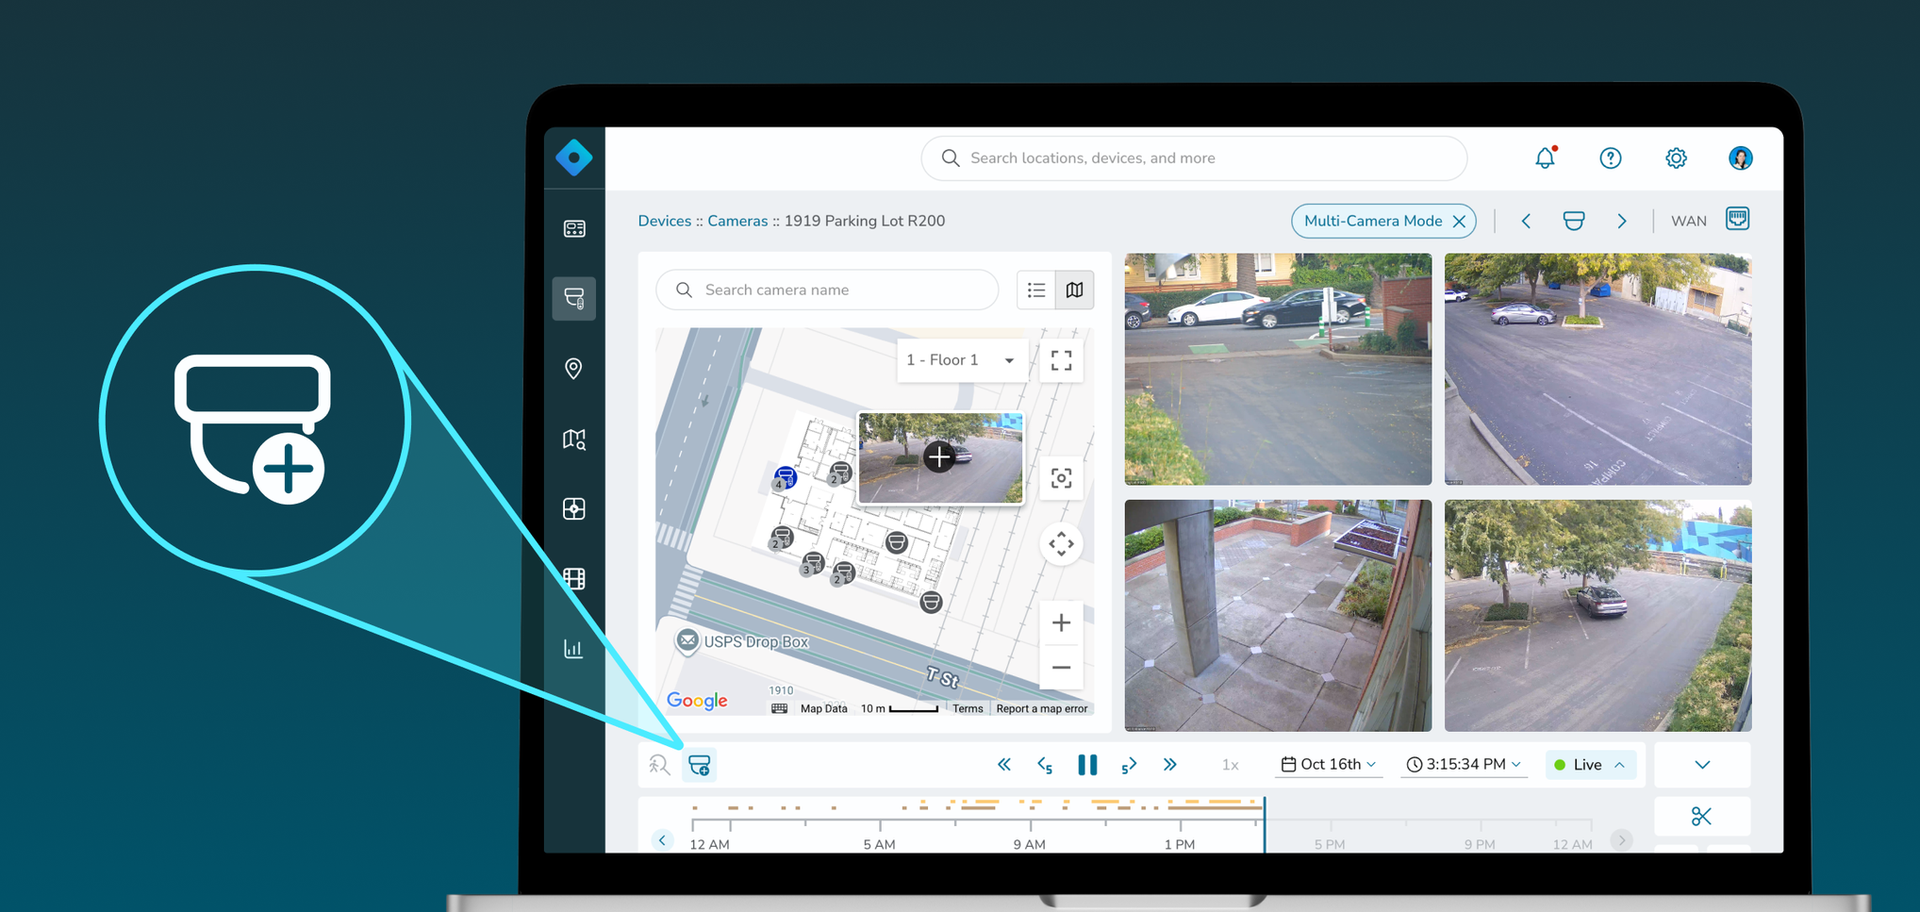
Task: Click the notification bell icon
Action: pyautogui.click(x=1545, y=158)
